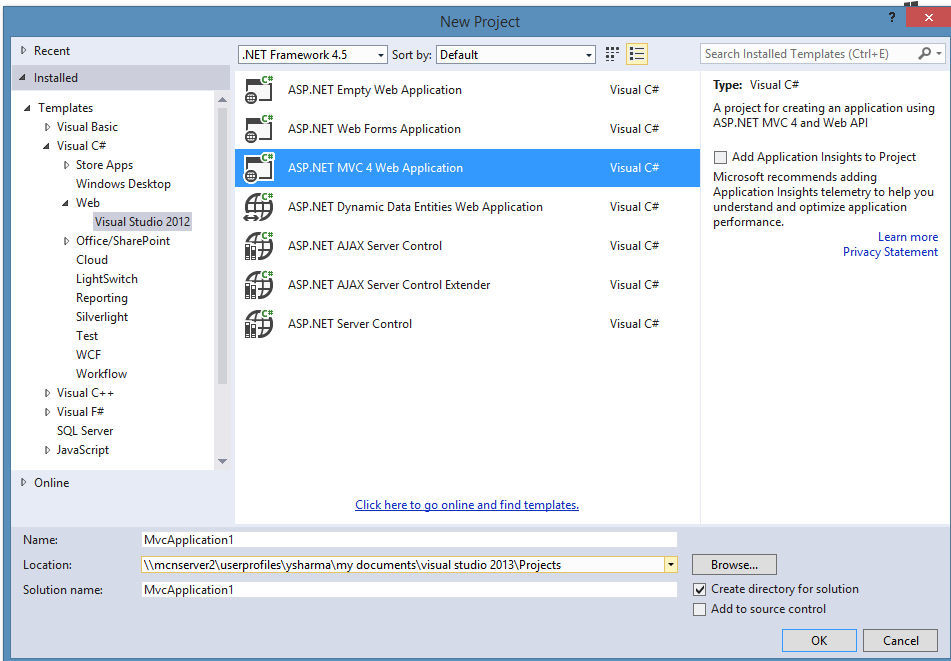This screenshot has width=951, height=661.
Task: Click the Browse... button
Action: [x=734, y=565]
